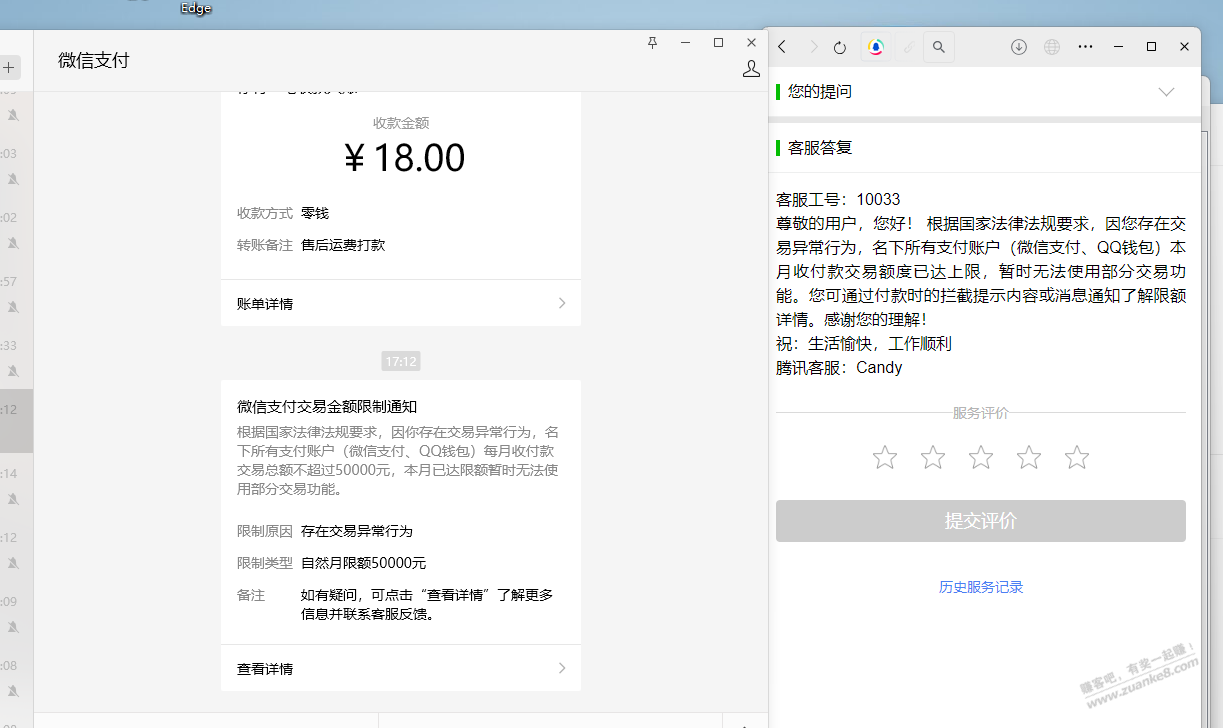Click the colorful bell logo icon in toolbar
This screenshot has height=728, width=1223.
(876, 47)
